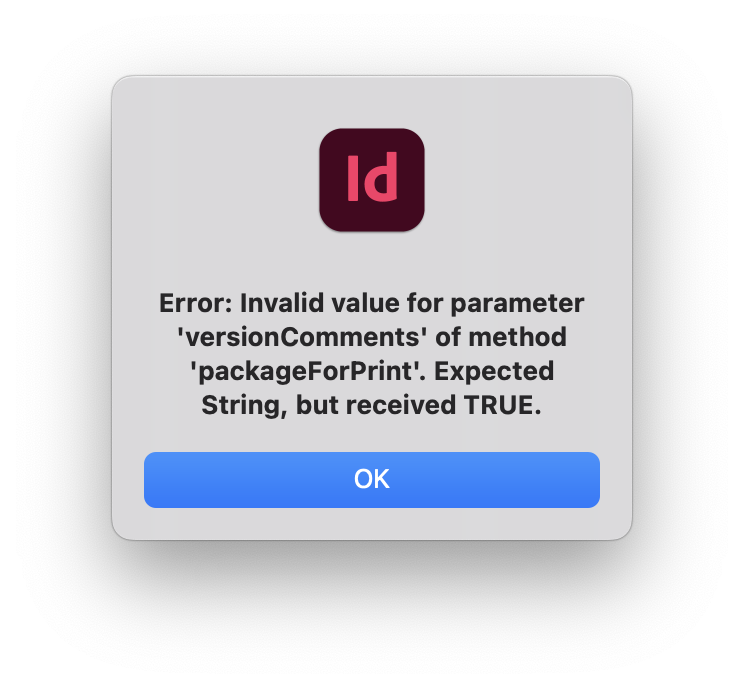
Task: Click the word TRUE in the message
Action: click(x=503, y=405)
